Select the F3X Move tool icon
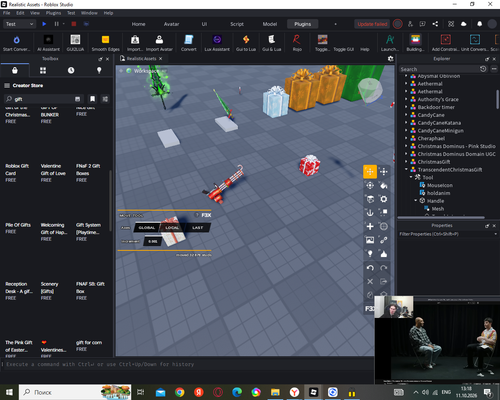 pyautogui.click(x=370, y=172)
